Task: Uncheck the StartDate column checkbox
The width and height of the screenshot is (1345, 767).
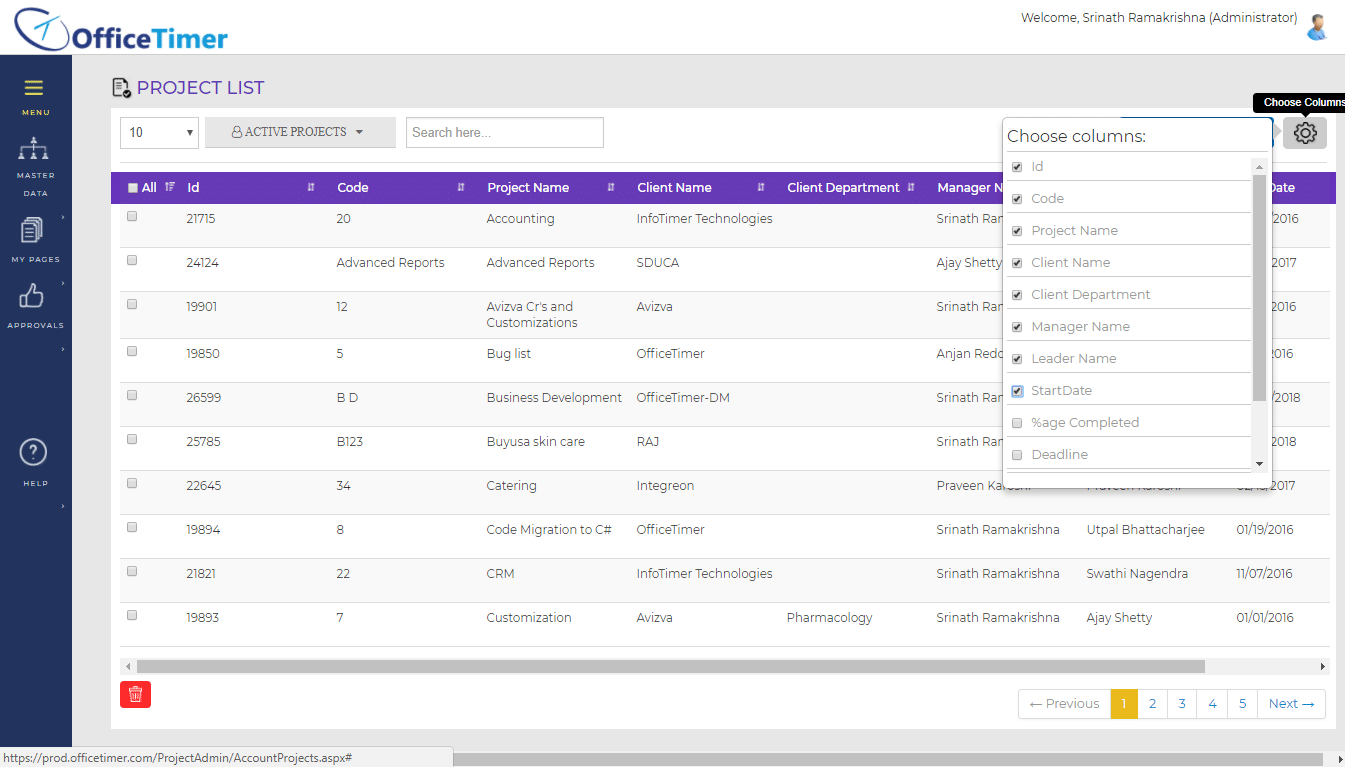Action: pyautogui.click(x=1017, y=391)
